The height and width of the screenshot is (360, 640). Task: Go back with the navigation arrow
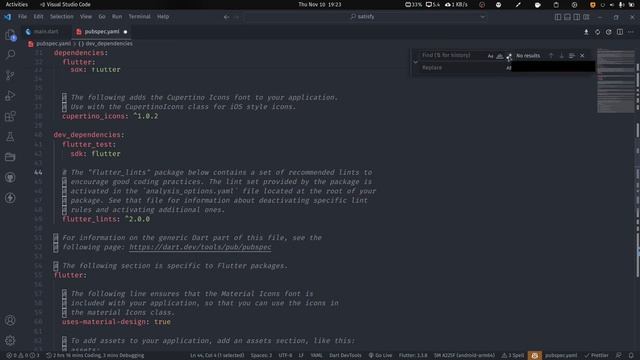pyautogui.click(x=227, y=17)
